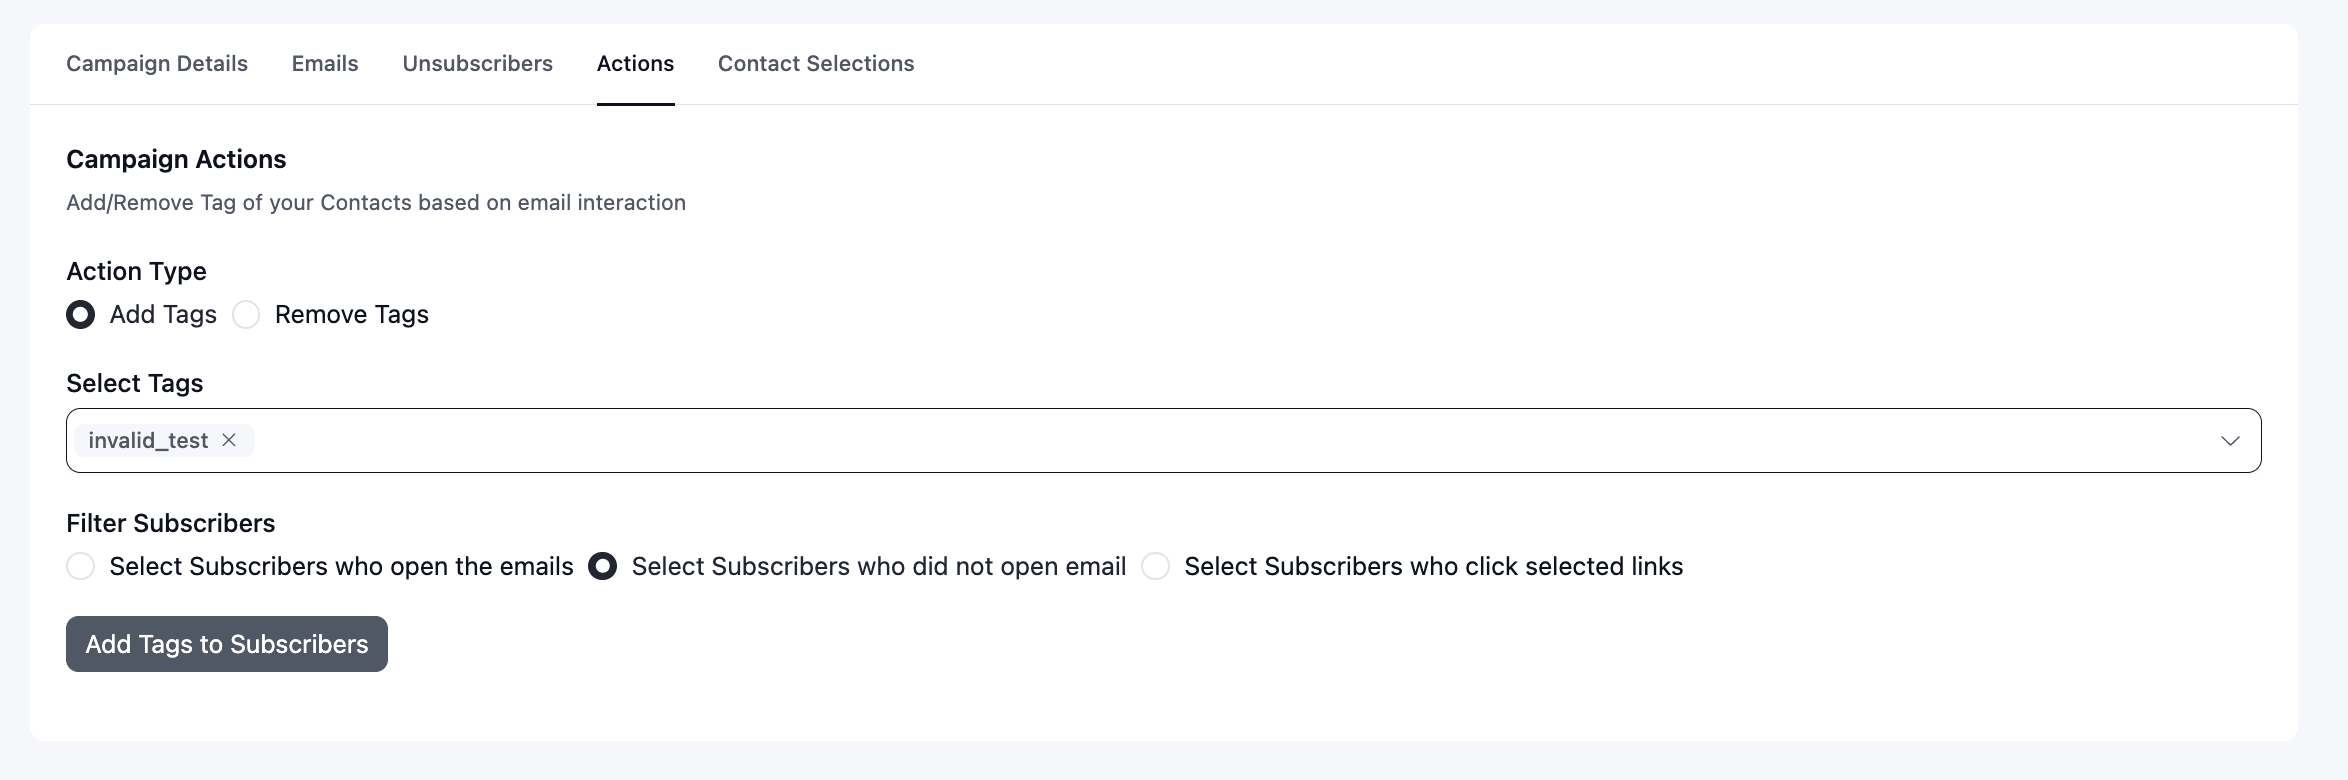Click the invalid_test tag chip text
The image size is (2348, 780).
pyautogui.click(x=148, y=441)
